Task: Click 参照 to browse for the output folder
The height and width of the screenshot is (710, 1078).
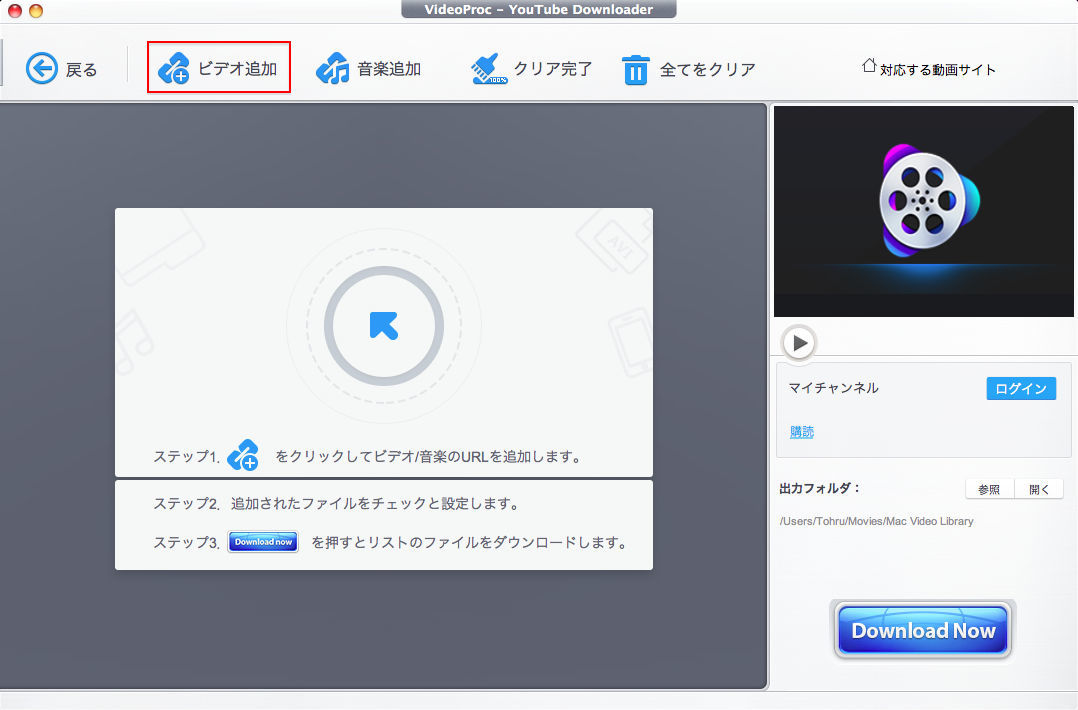Action: tap(989, 489)
